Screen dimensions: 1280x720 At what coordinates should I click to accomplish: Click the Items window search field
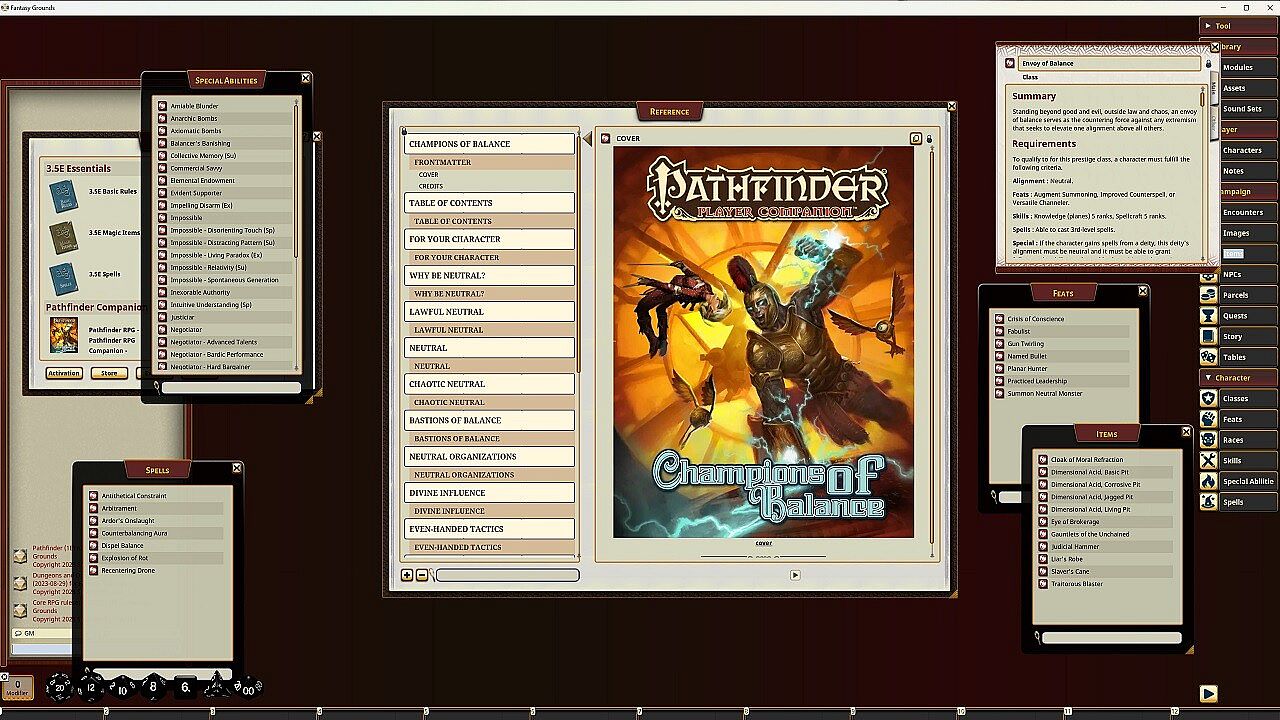point(1112,637)
